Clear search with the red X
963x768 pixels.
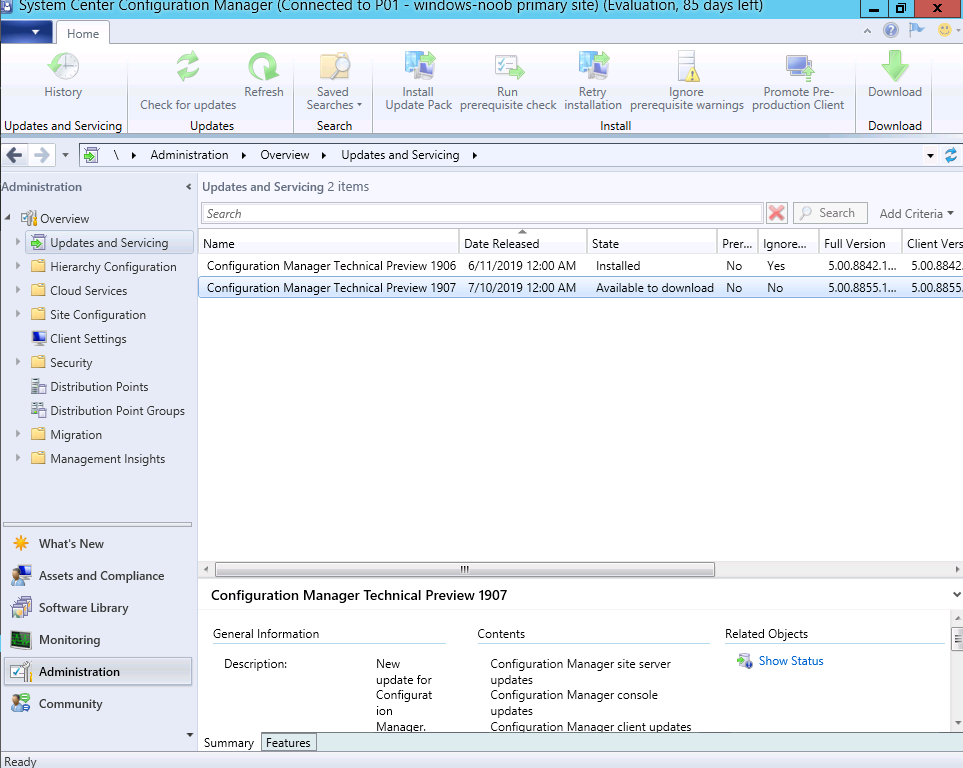click(776, 213)
